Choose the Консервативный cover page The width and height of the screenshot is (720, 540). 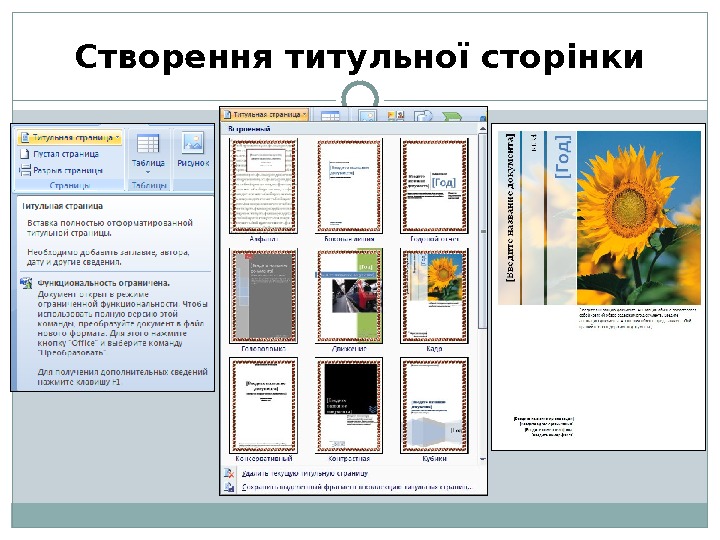264,405
